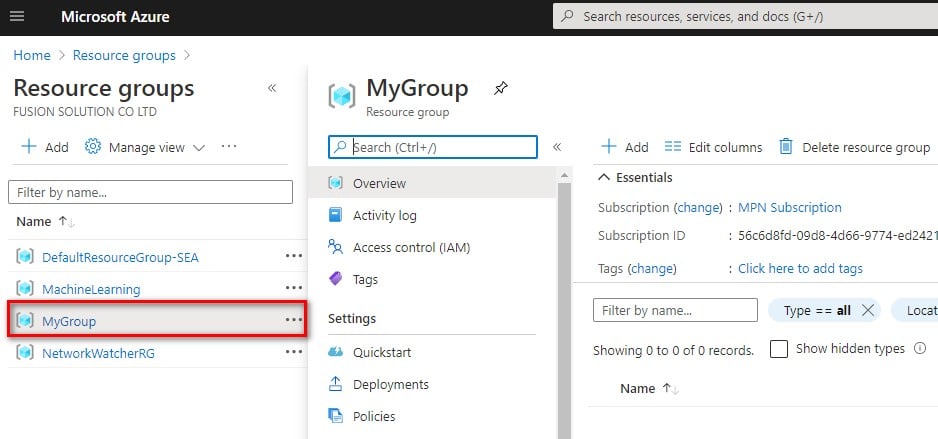Change the subscription via change link
This screenshot has width=938, height=439.
click(698, 208)
